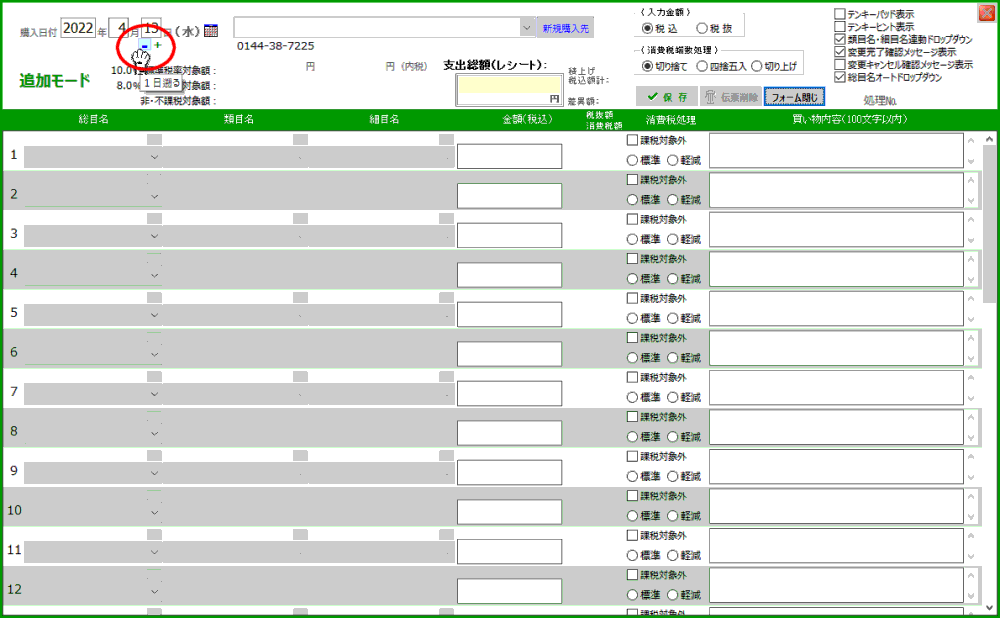The image size is (1000, 618).
Task: Click row 2 金額 amount input field
Action: tap(509, 196)
